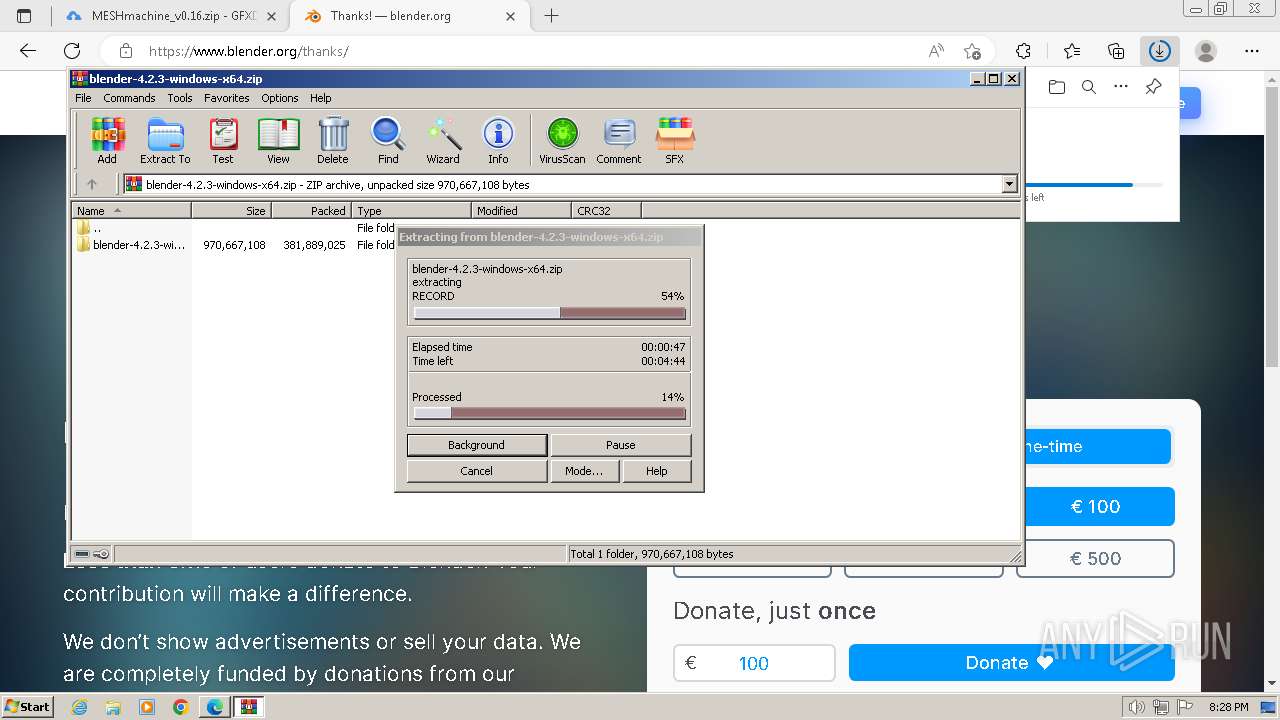The height and width of the screenshot is (720, 1280).
Task: Expand the archive path dropdown arrow
Action: 1009,184
